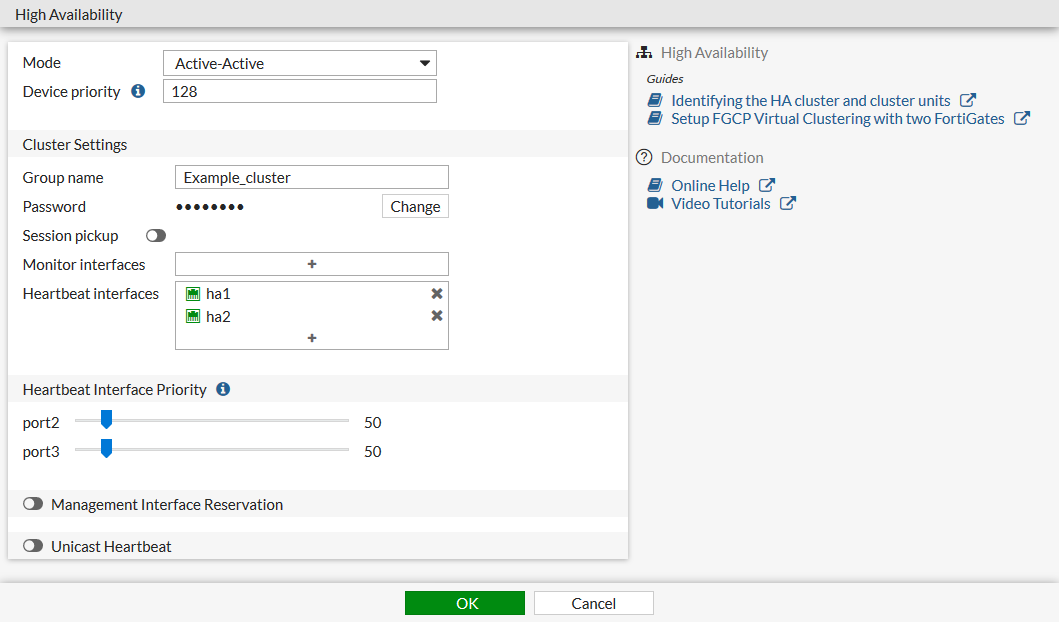The height and width of the screenshot is (622, 1059).
Task: Open Identifying the HA cluster guide
Action: 810,100
